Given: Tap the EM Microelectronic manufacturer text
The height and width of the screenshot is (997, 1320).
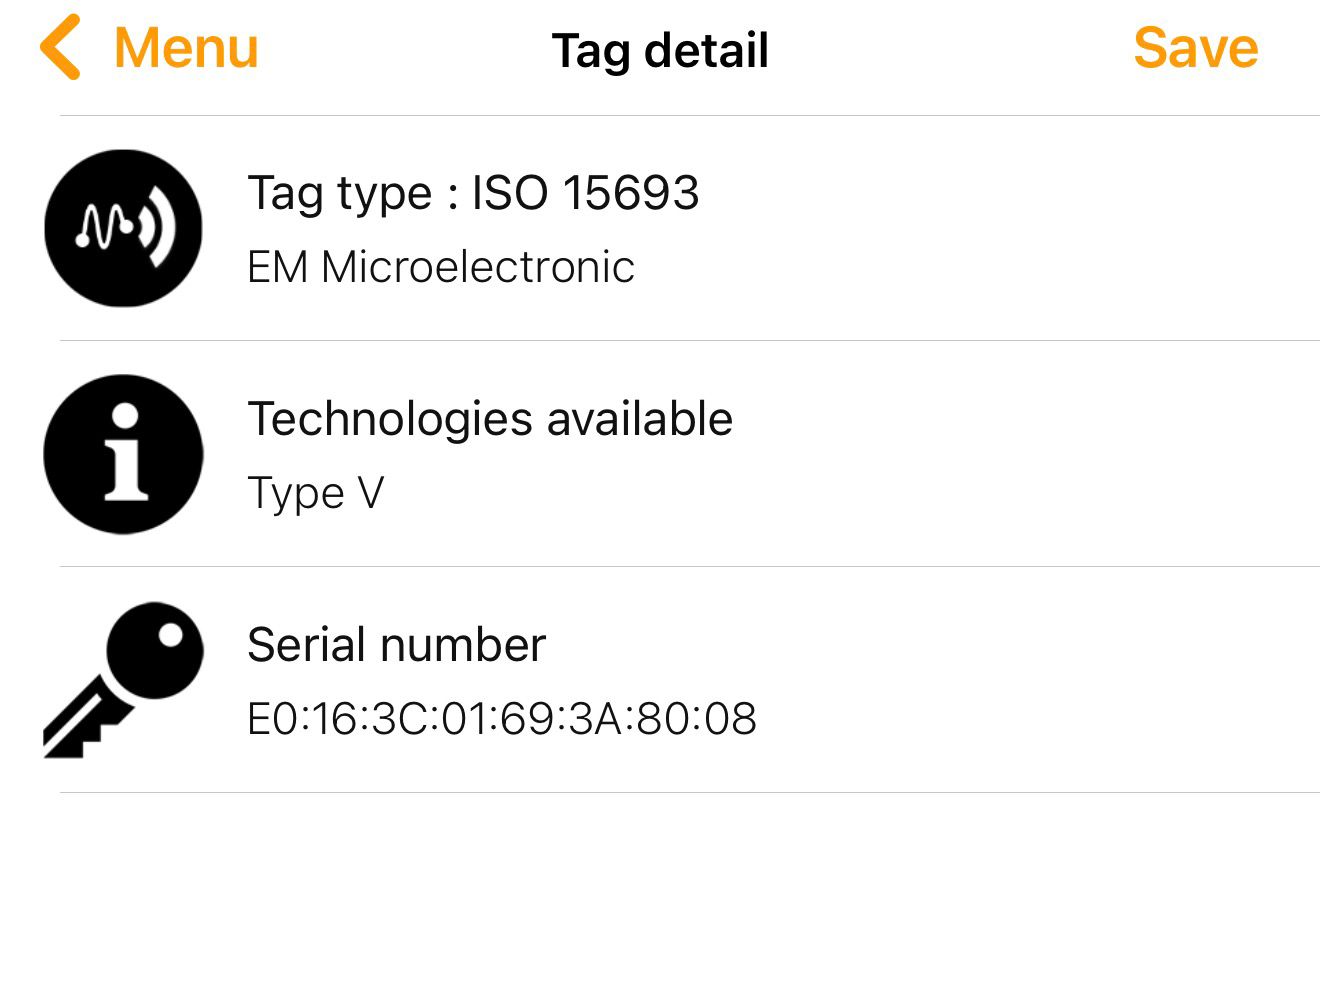Looking at the screenshot, I should click(x=441, y=267).
